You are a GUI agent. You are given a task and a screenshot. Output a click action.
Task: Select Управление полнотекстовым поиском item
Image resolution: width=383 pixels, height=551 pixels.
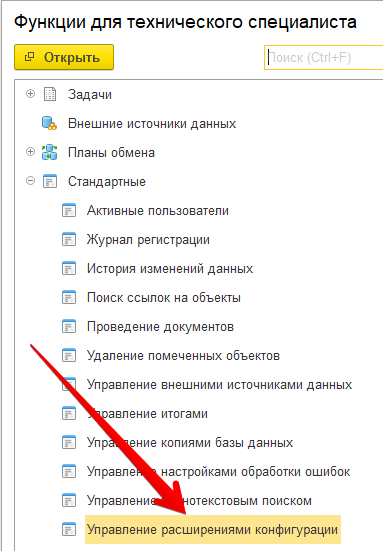coord(199,501)
